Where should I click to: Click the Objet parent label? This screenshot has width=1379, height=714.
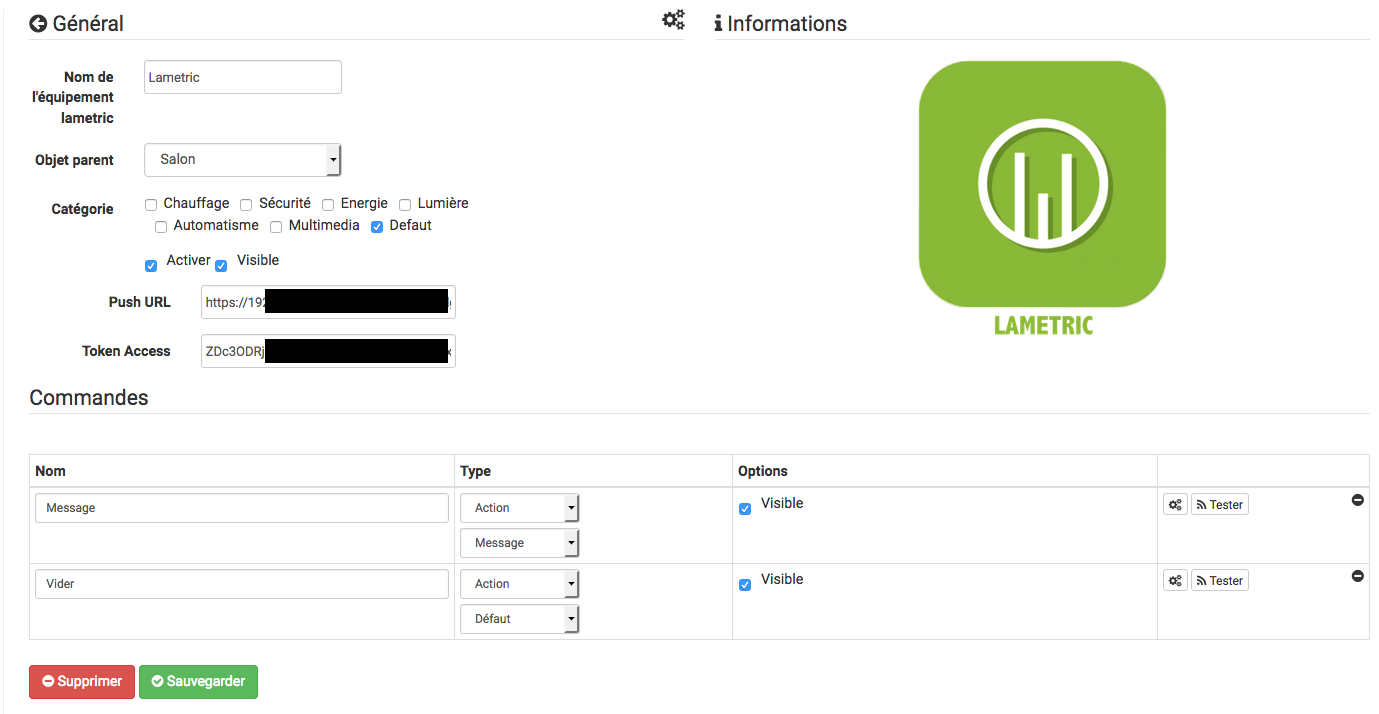point(74,160)
